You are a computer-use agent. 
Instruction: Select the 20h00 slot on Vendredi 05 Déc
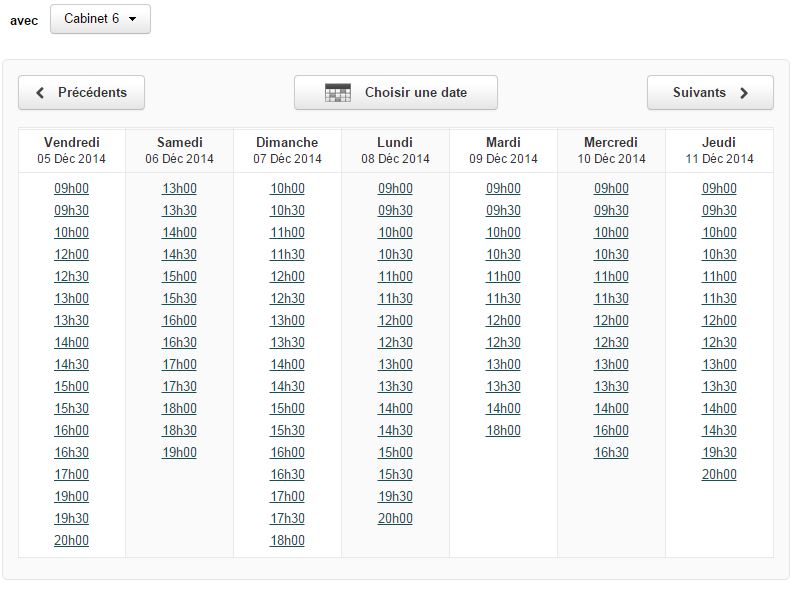71,540
